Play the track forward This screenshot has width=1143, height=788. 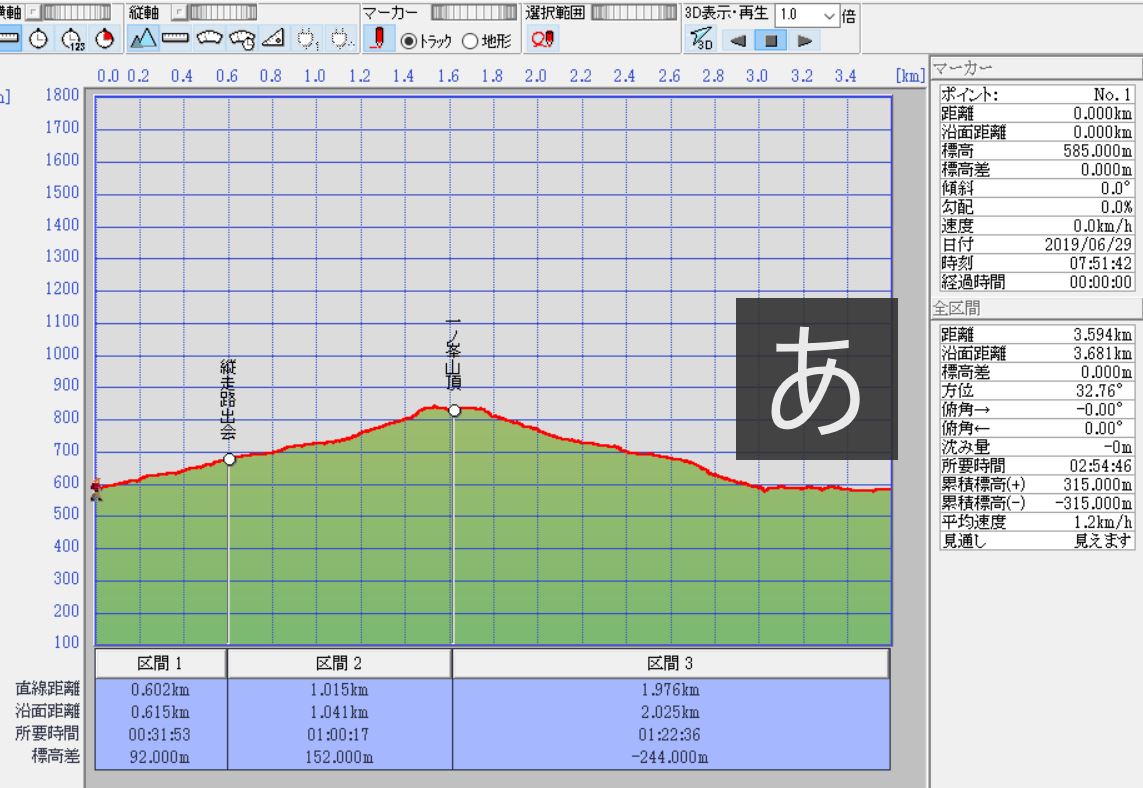point(804,41)
